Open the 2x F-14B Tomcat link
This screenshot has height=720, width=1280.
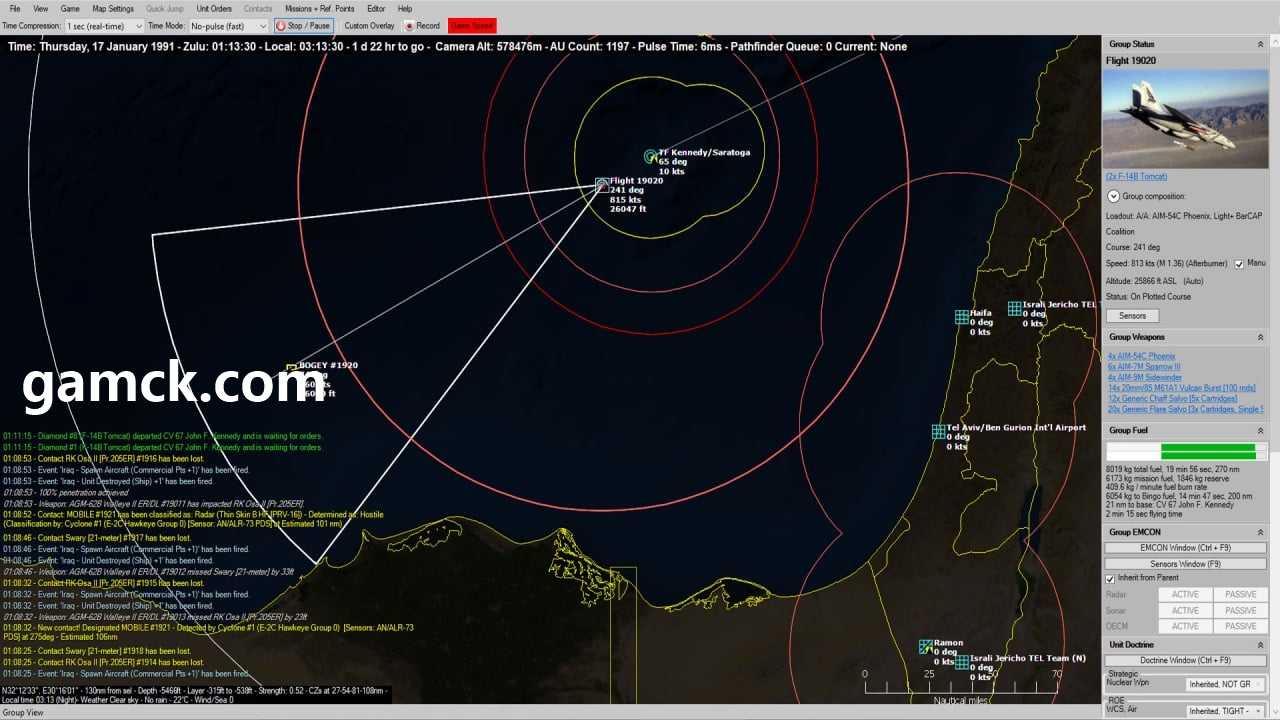[x=1136, y=177]
